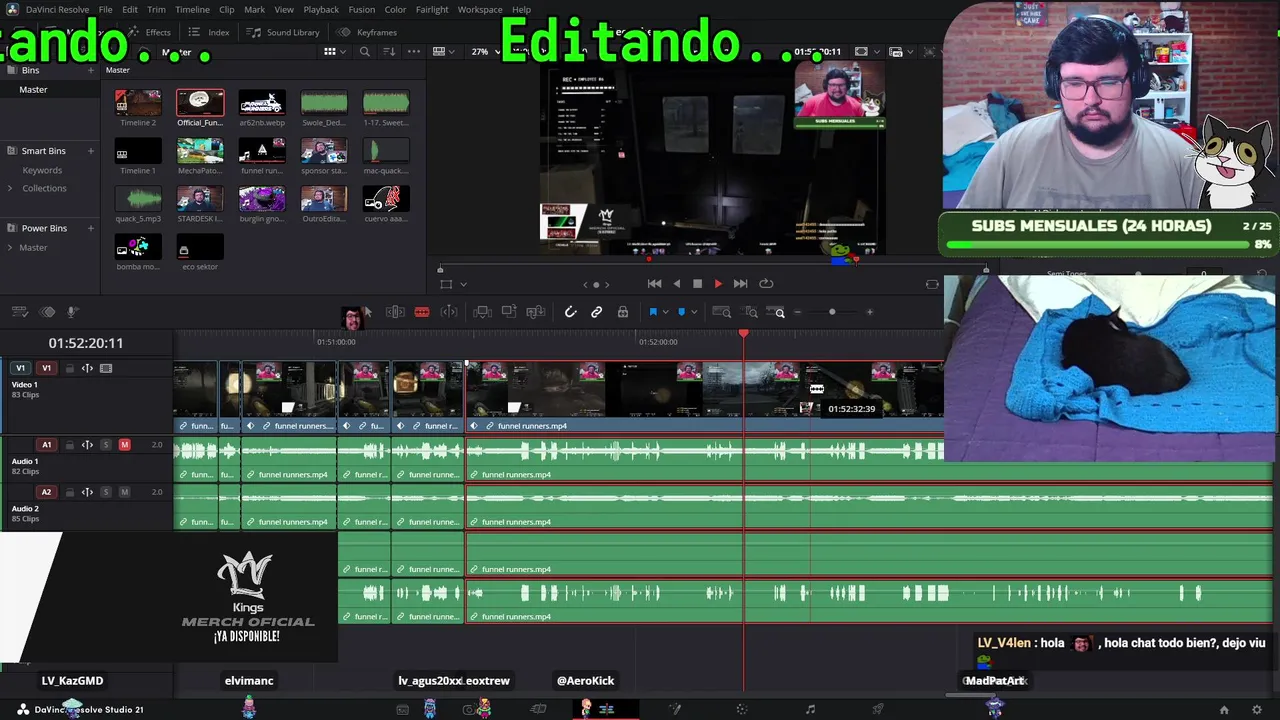1280x720 pixels.
Task: Open the Effects panel
Action: pos(149,32)
